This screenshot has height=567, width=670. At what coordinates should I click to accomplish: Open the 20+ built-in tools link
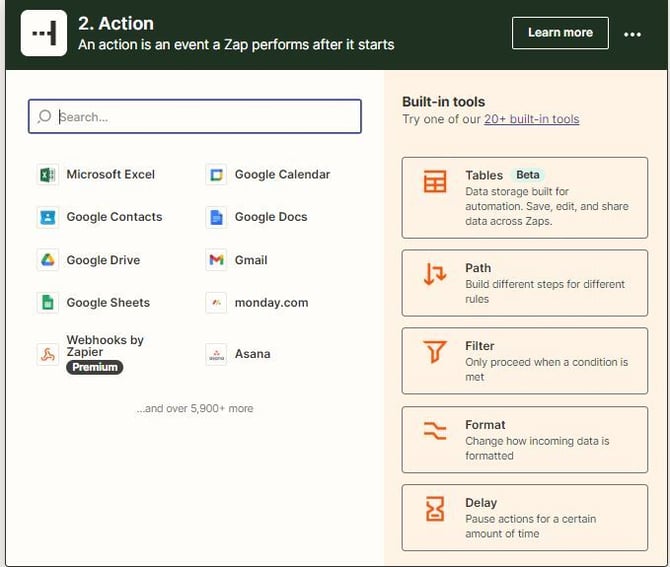point(531,119)
